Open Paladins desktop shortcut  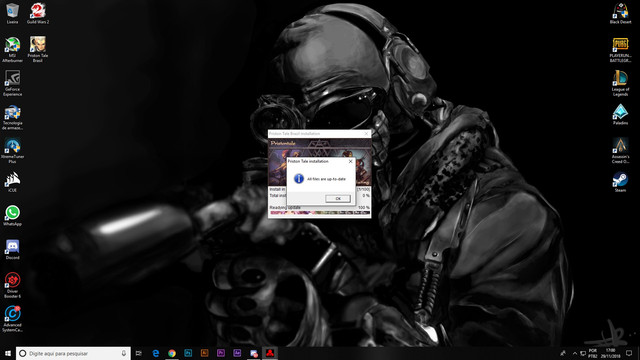coord(620,114)
